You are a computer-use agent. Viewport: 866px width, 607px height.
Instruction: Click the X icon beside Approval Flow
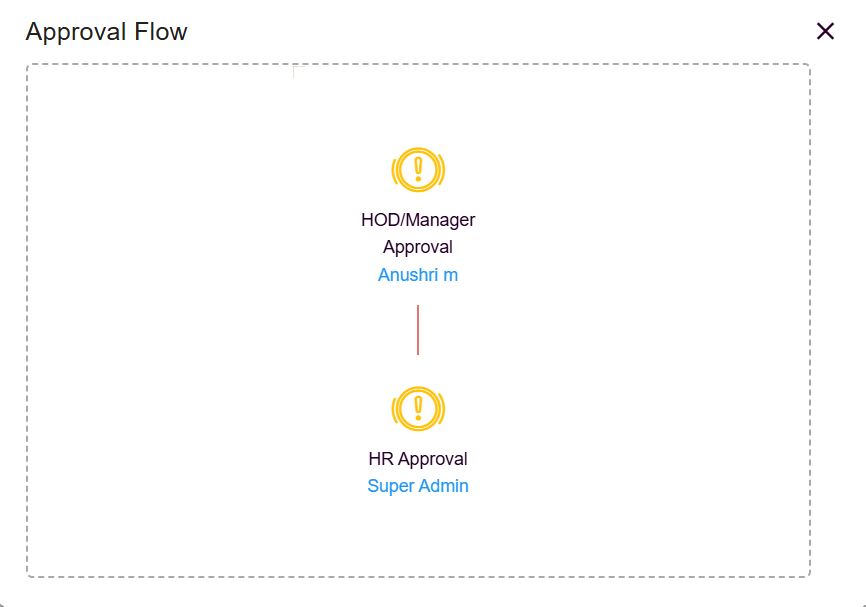pos(825,31)
